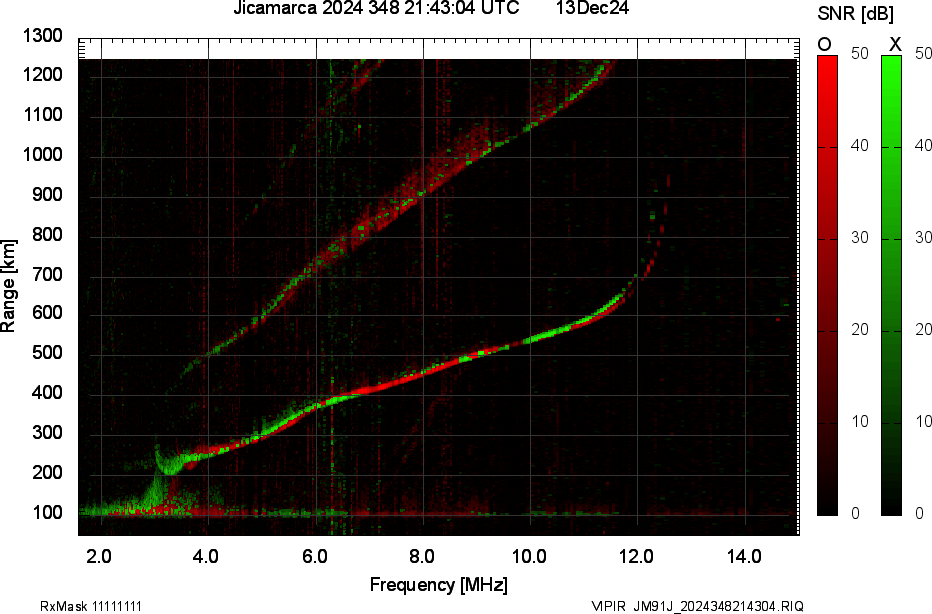Click the 4.0 tick on the frequency axis
This screenshot has width=932, height=614.
[x=206, y=556]
